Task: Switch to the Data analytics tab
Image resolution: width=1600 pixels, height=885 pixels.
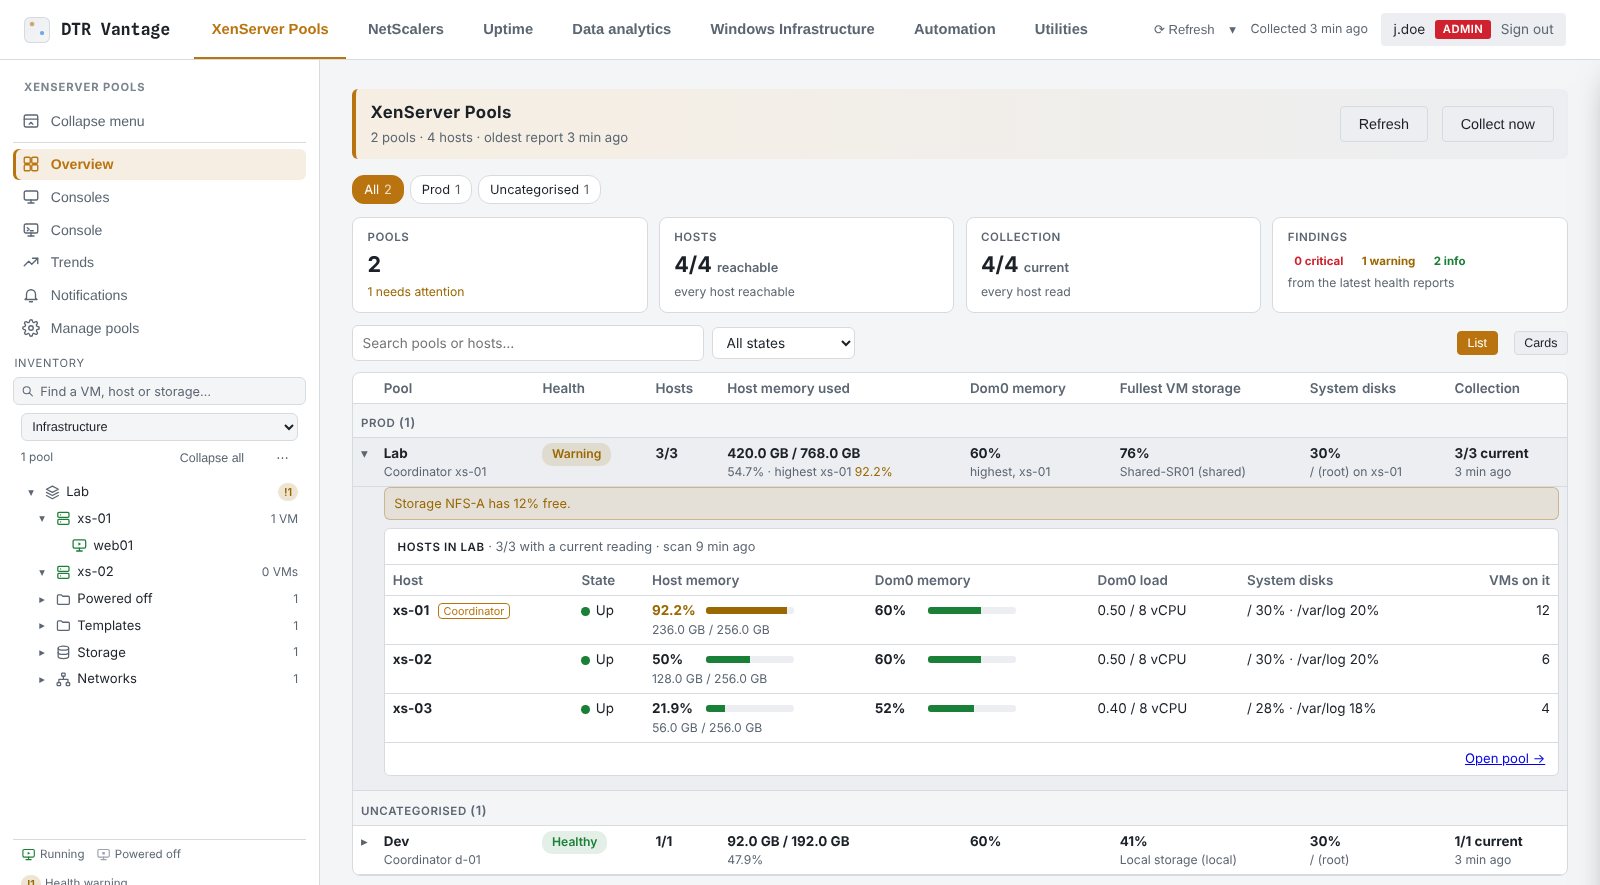Action: coord(621,29)
